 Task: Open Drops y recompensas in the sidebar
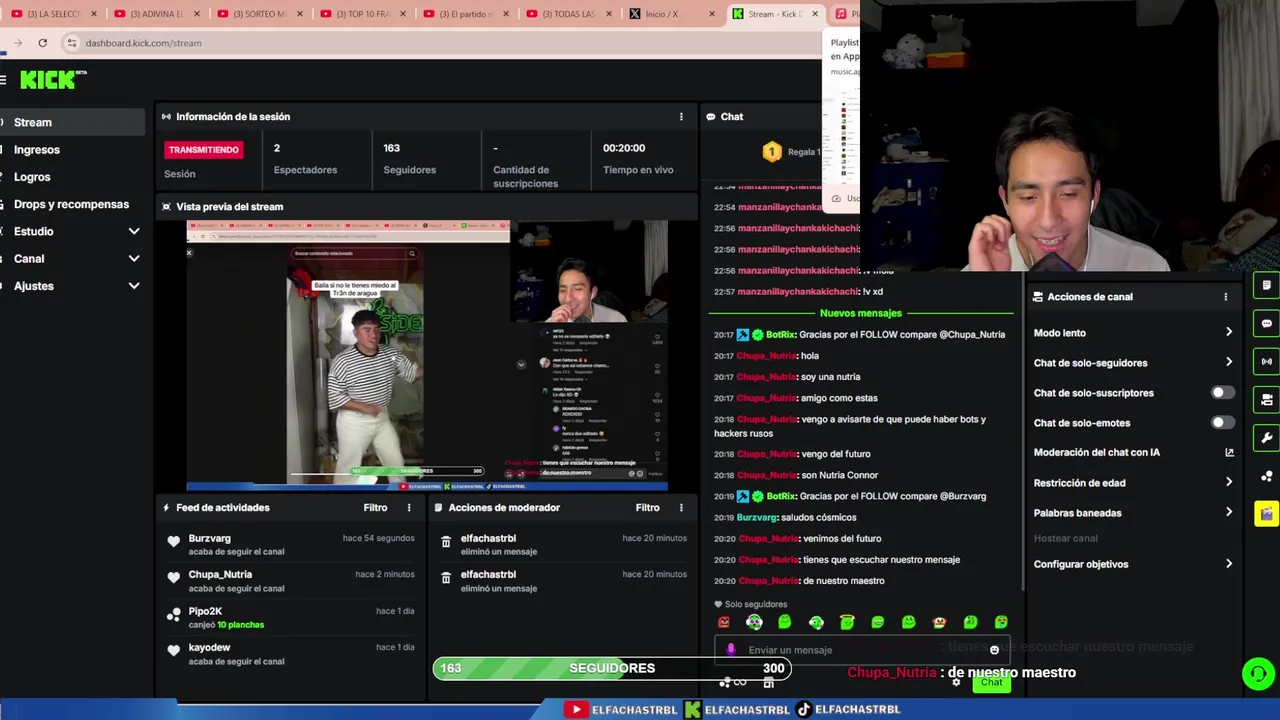pos(71,204)
